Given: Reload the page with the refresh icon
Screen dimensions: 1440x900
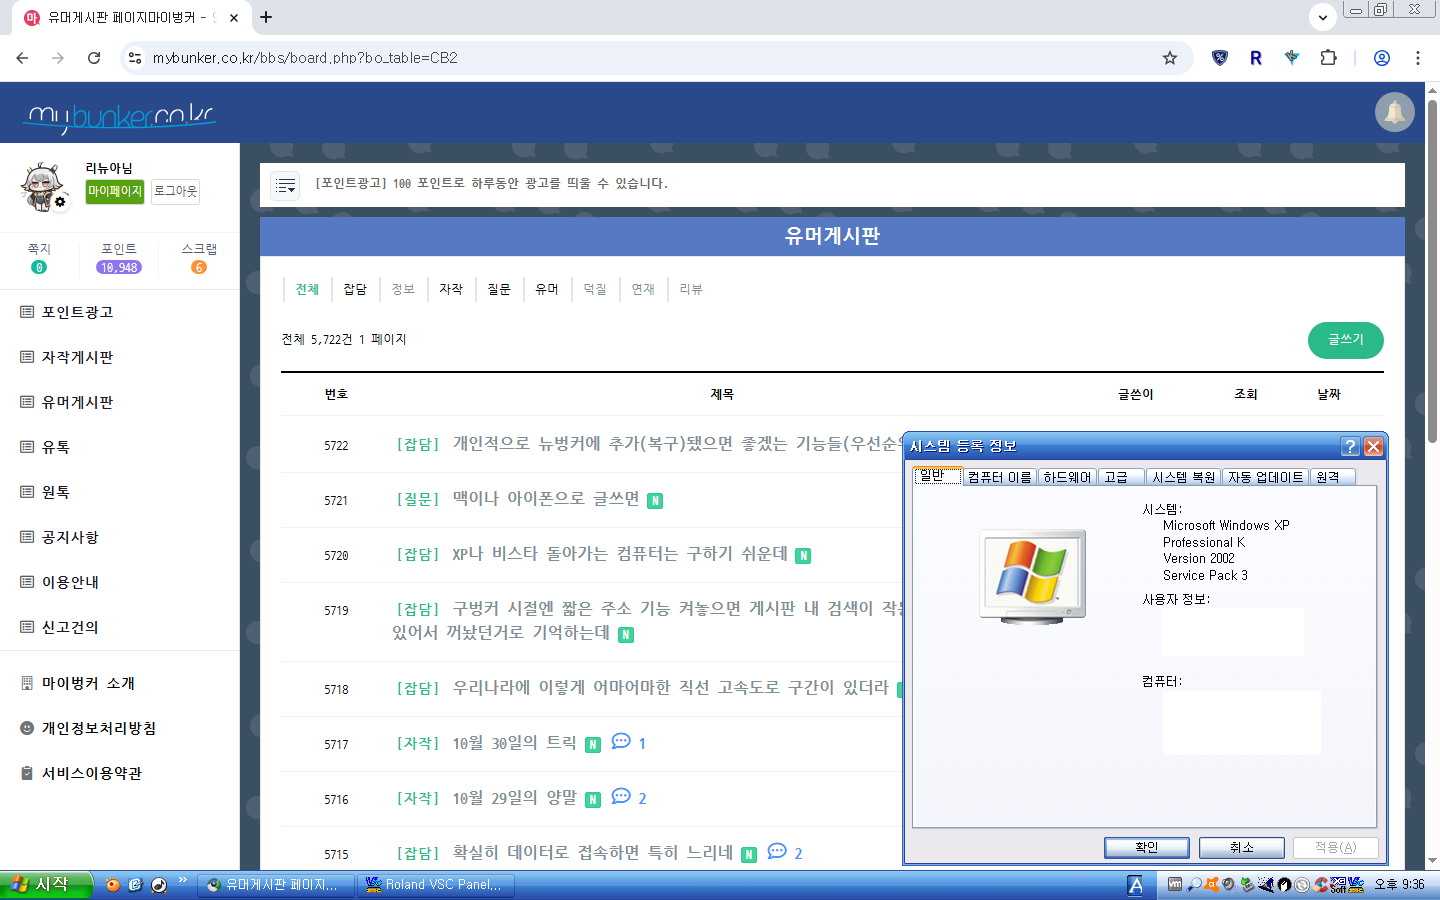Looking at the screenshot, I should 94,58.
